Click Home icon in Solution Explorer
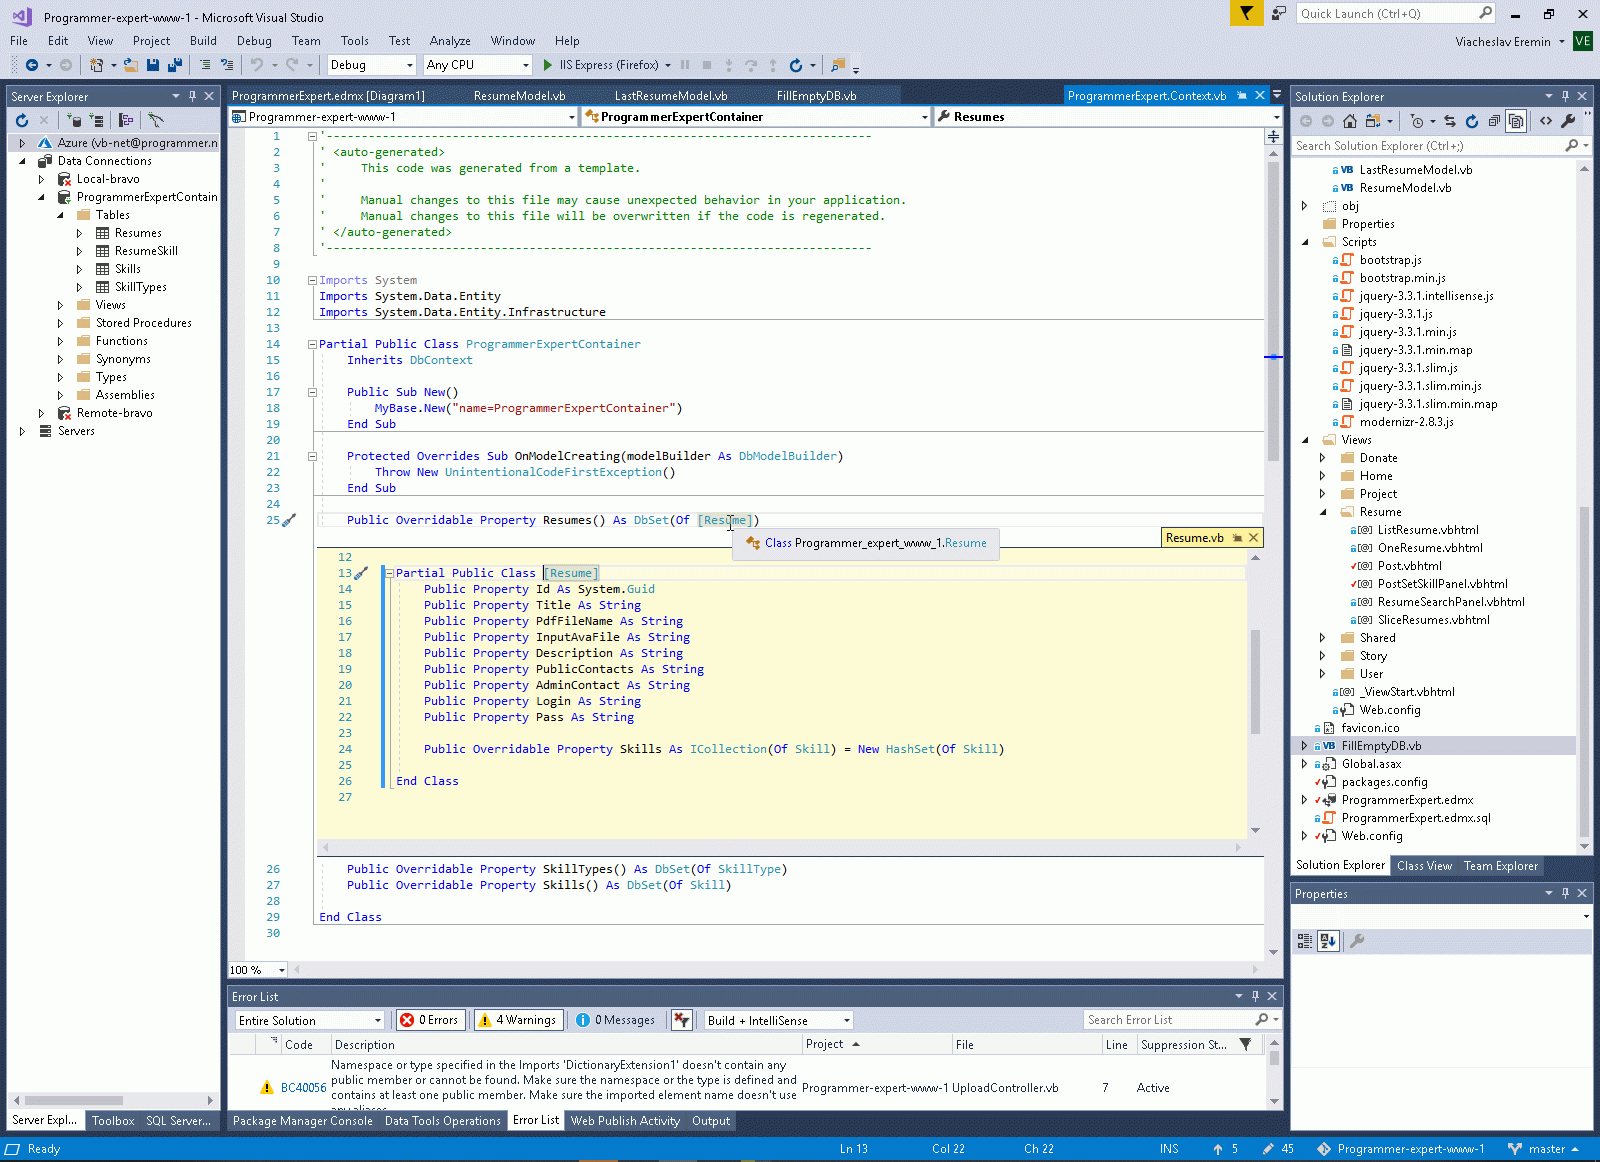The image size is (1600, 1162). coord(1350,121)
